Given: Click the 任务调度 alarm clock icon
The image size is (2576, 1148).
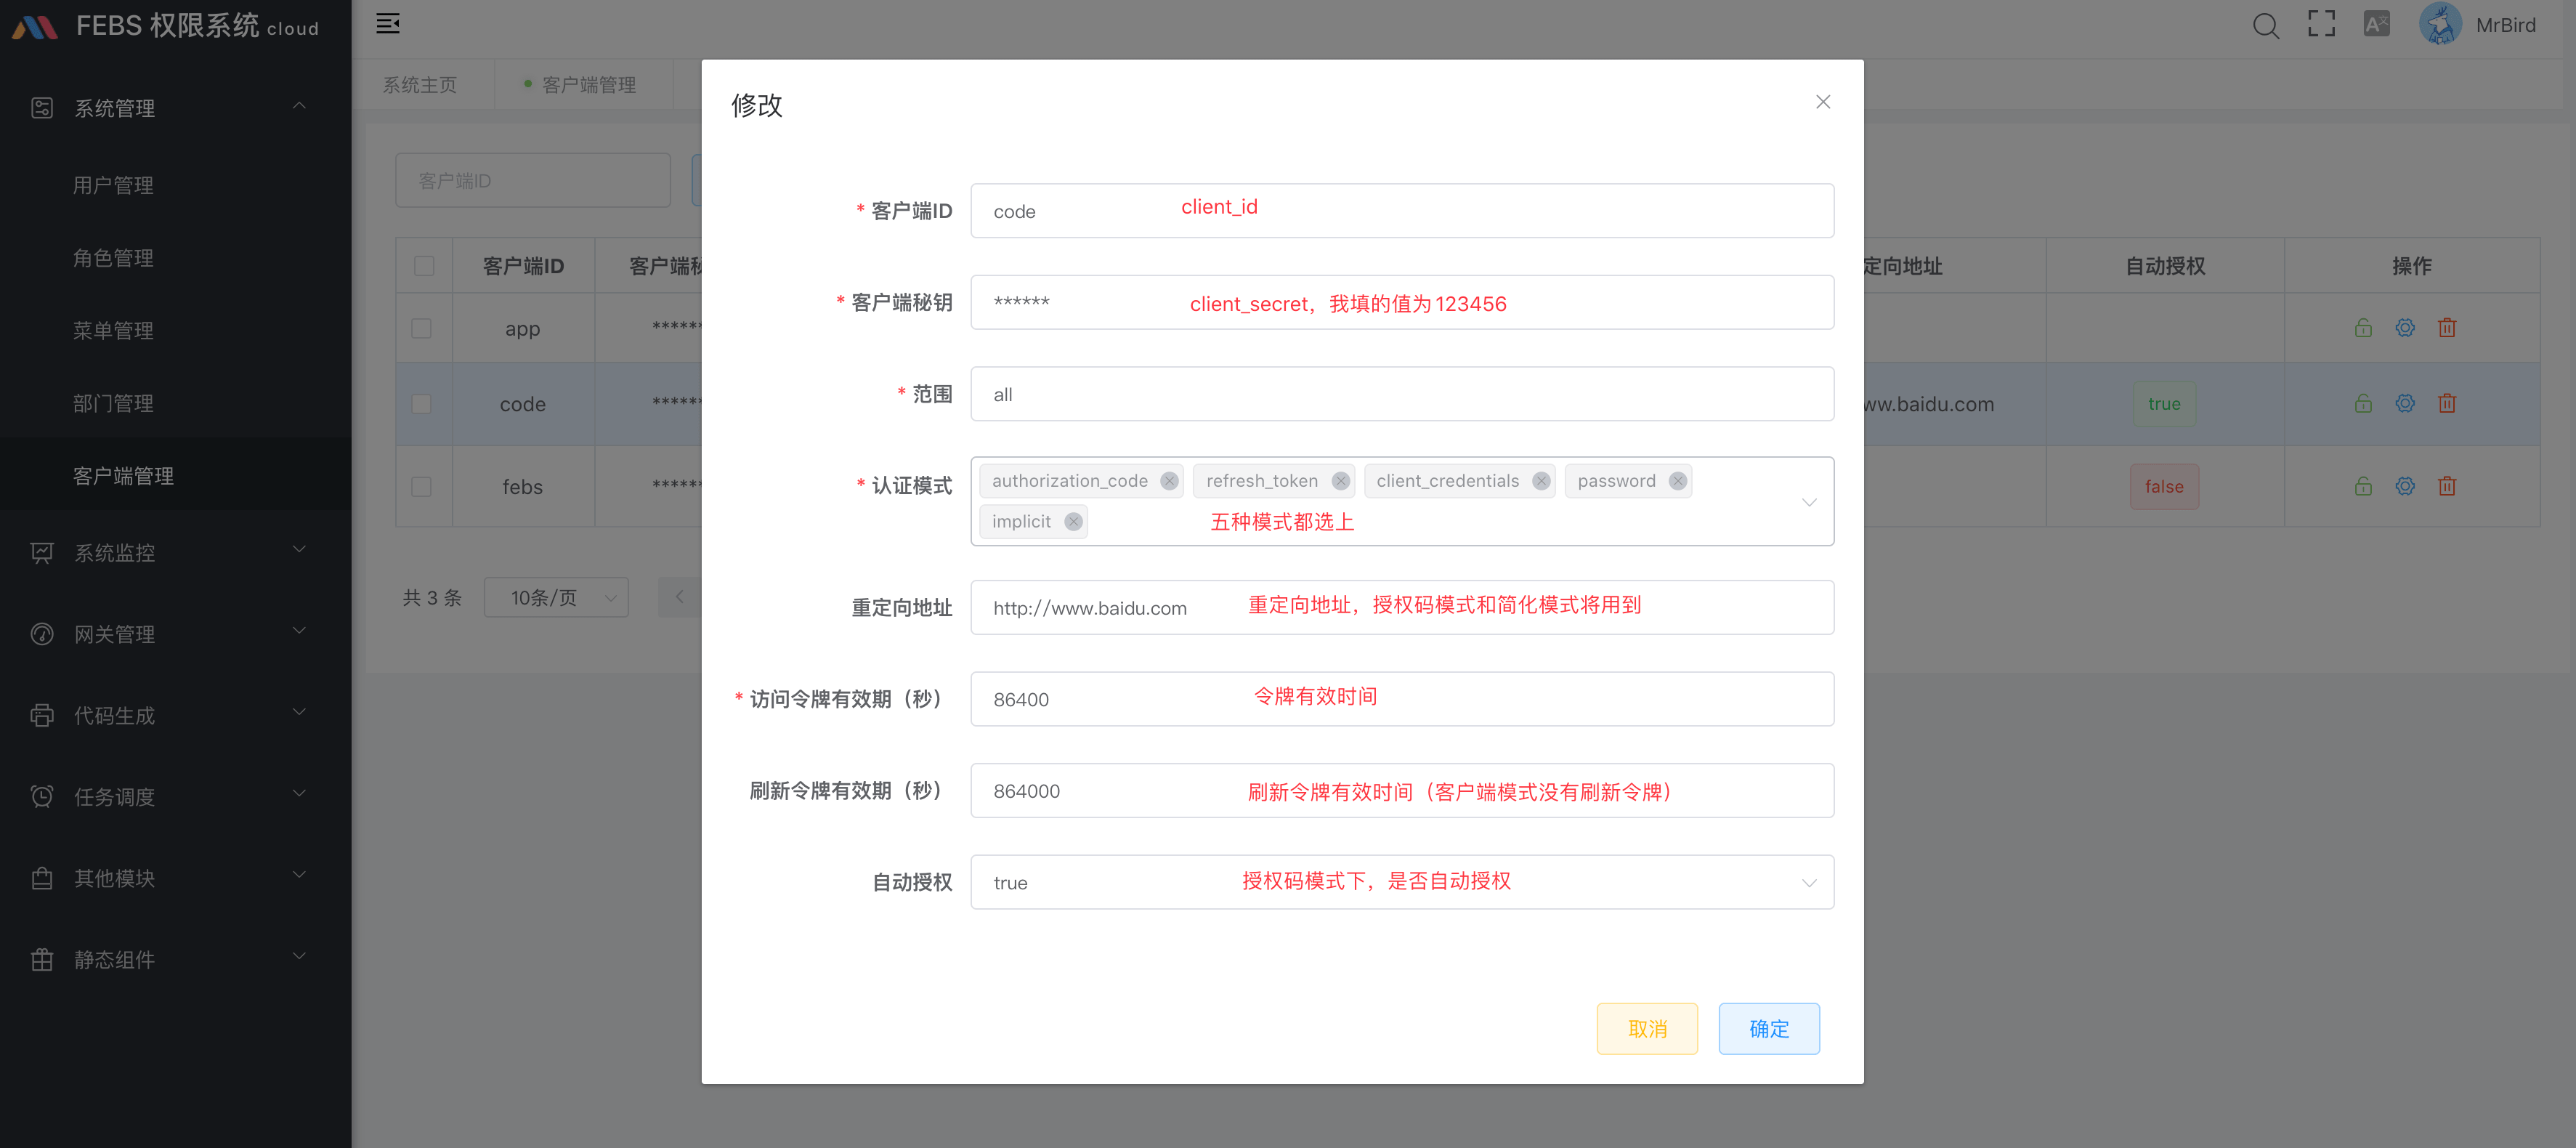Looking at the screenshot, I should pyautogui.click(x=42, y=797).
